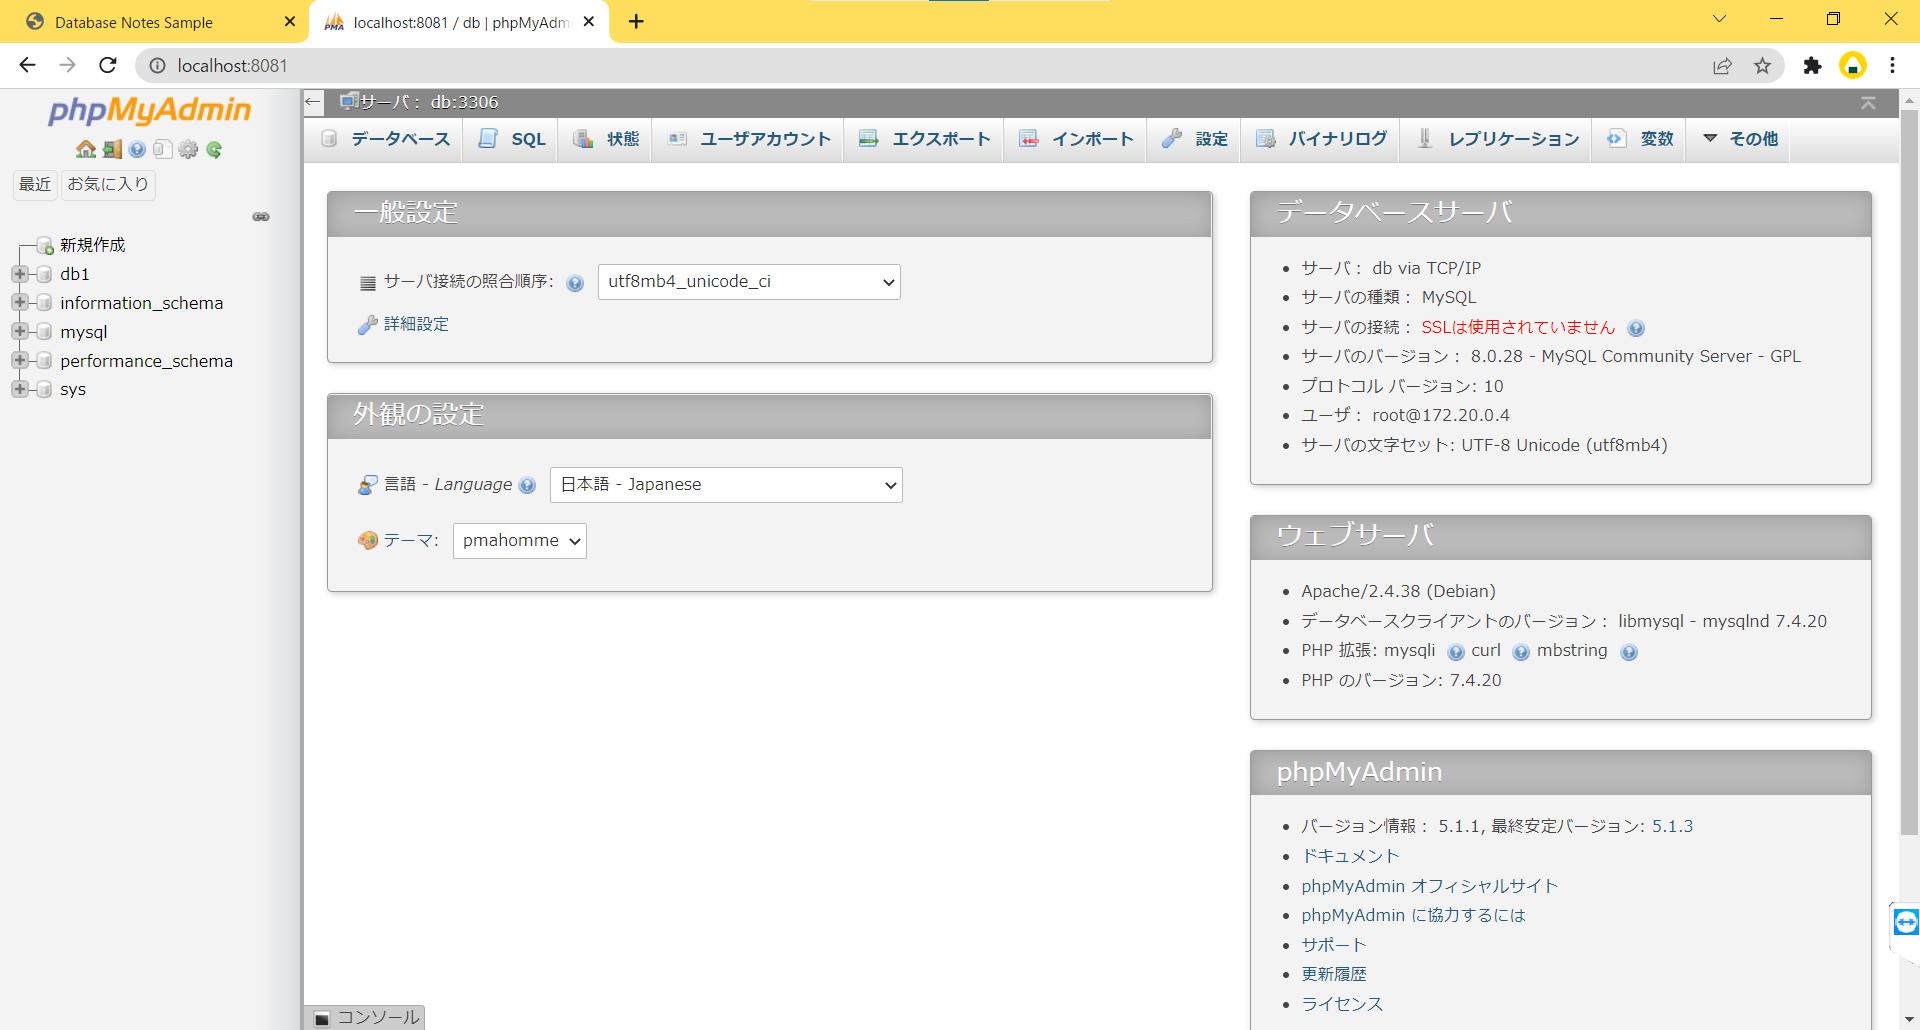Click the share page icon in address bar
The image size is (1920, 1030).
(1722, 66)
